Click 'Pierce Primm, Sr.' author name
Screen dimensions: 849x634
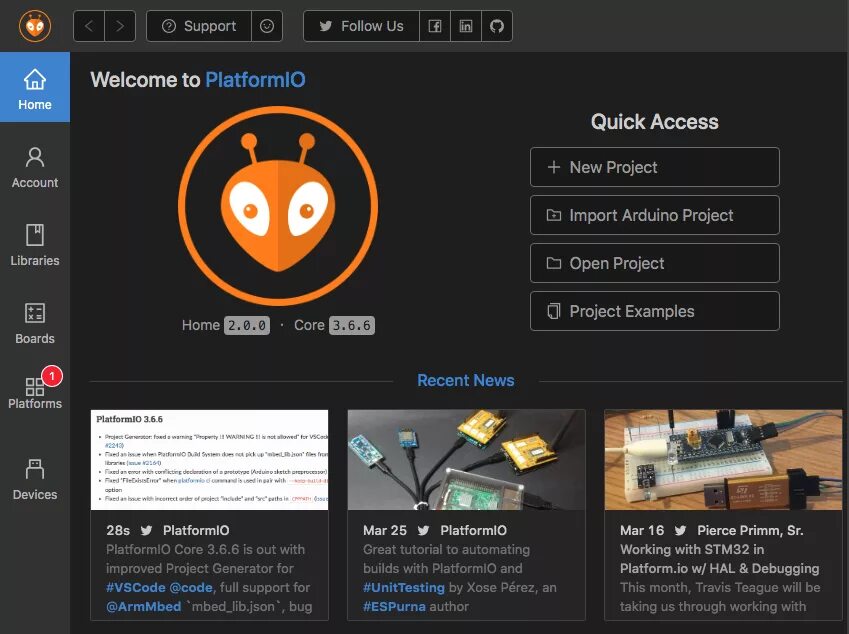(750, 531)
